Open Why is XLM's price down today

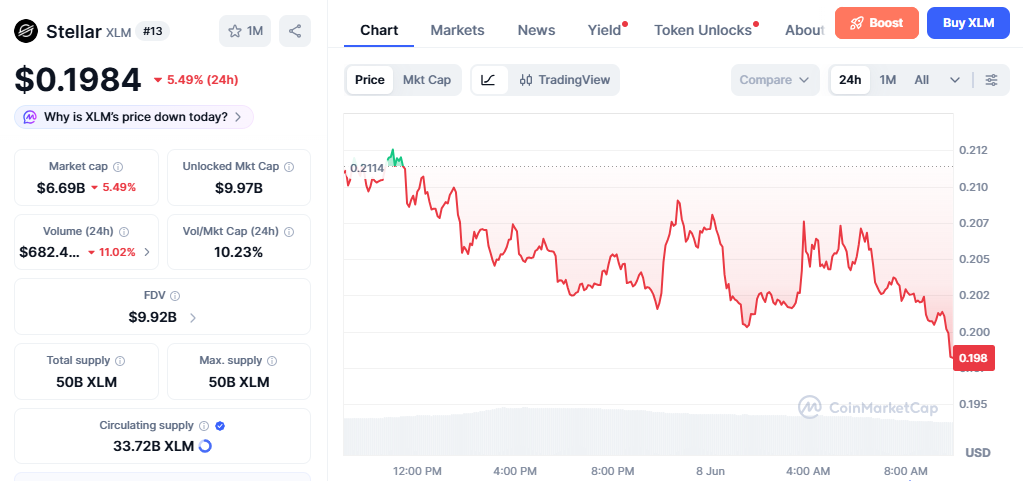[x=134, y=117]
